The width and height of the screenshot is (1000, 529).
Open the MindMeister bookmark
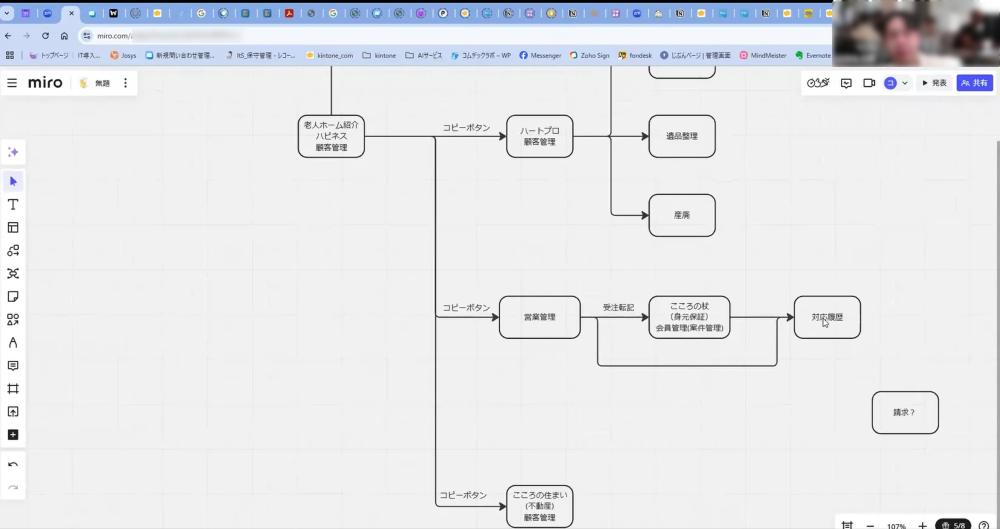coord(763,56)
